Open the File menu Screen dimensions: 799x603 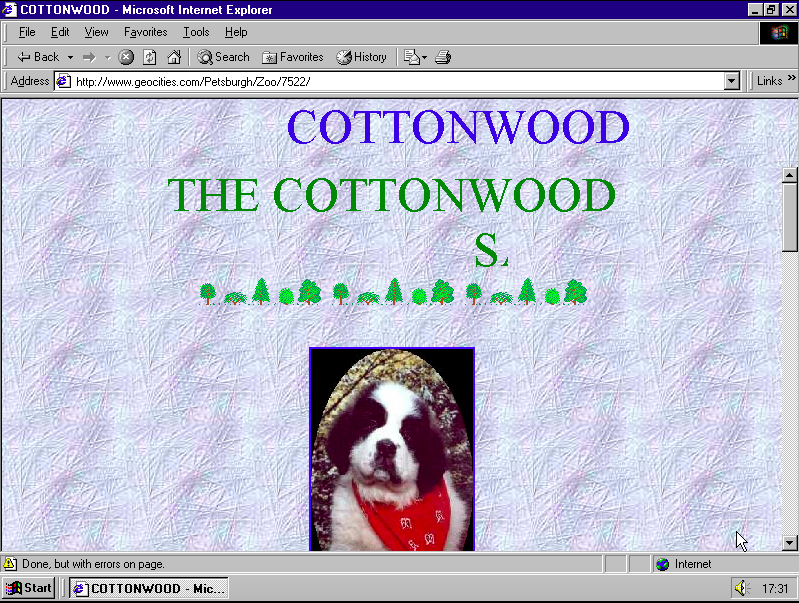[27, 32]
